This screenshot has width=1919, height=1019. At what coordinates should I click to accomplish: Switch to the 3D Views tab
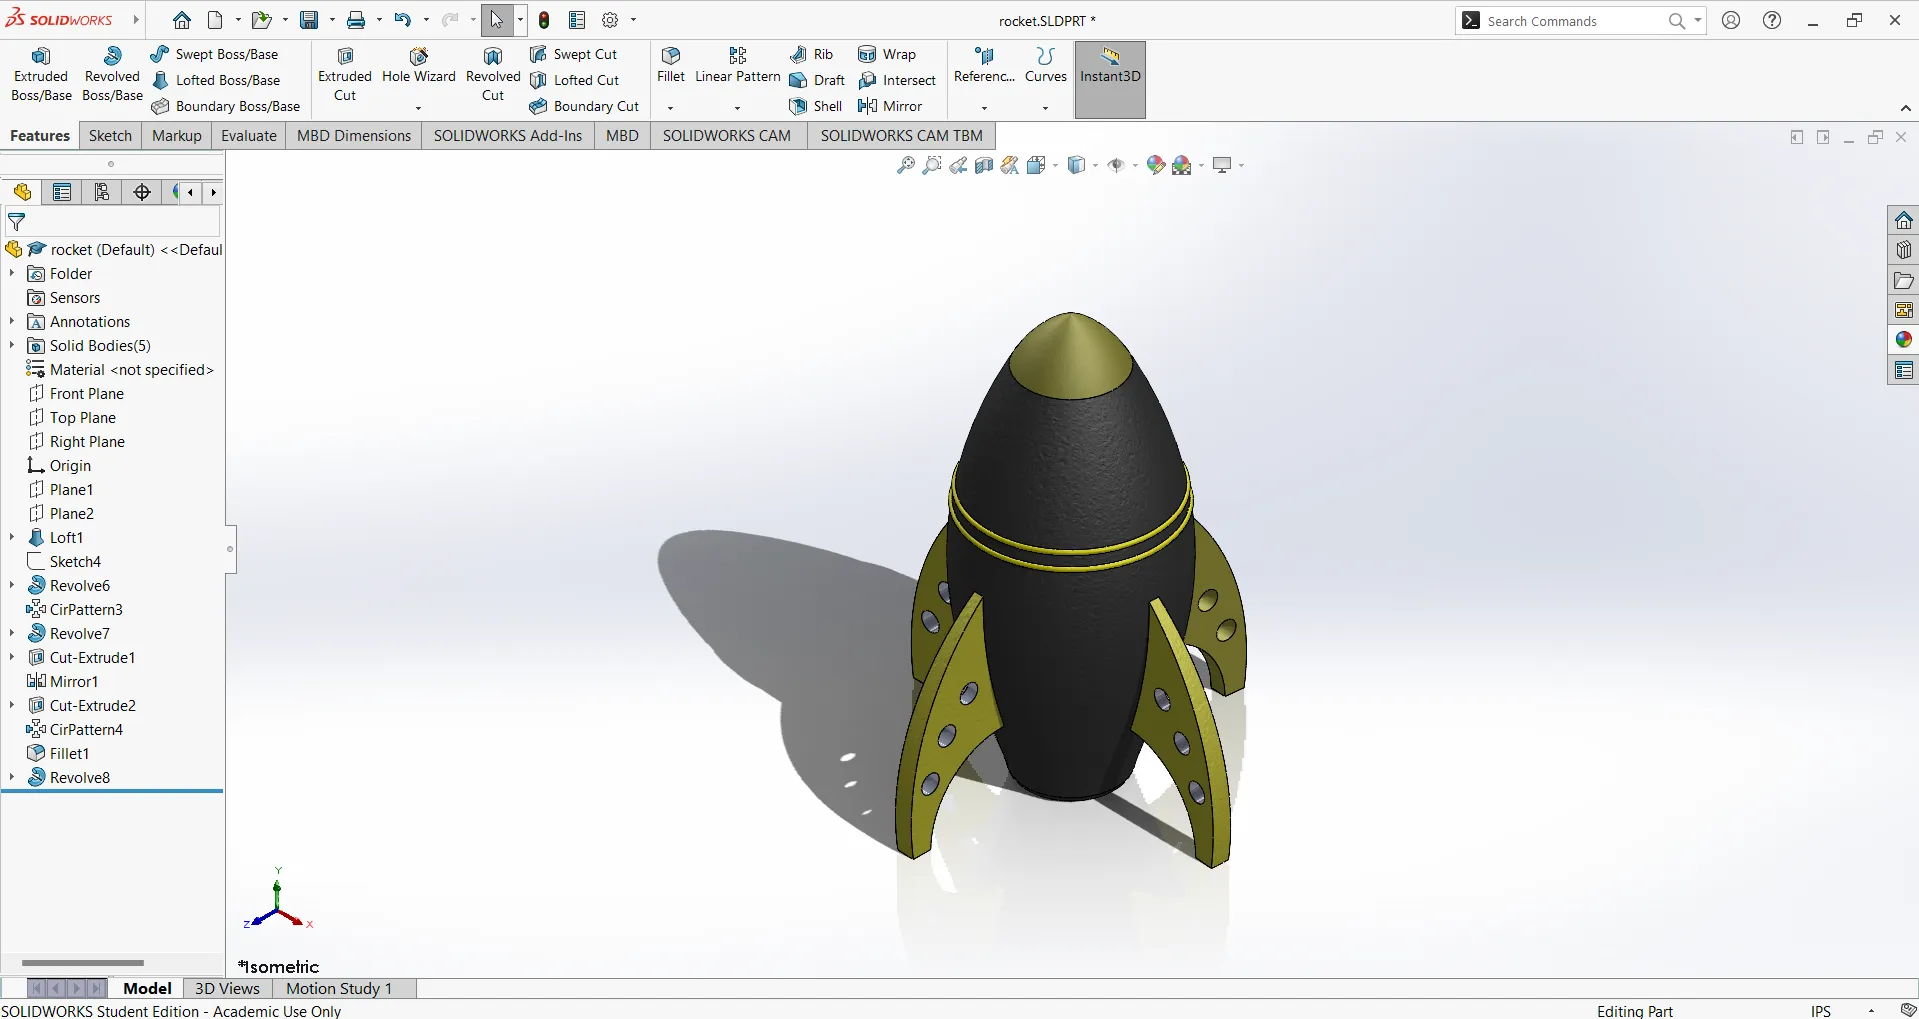pos(227,988)
